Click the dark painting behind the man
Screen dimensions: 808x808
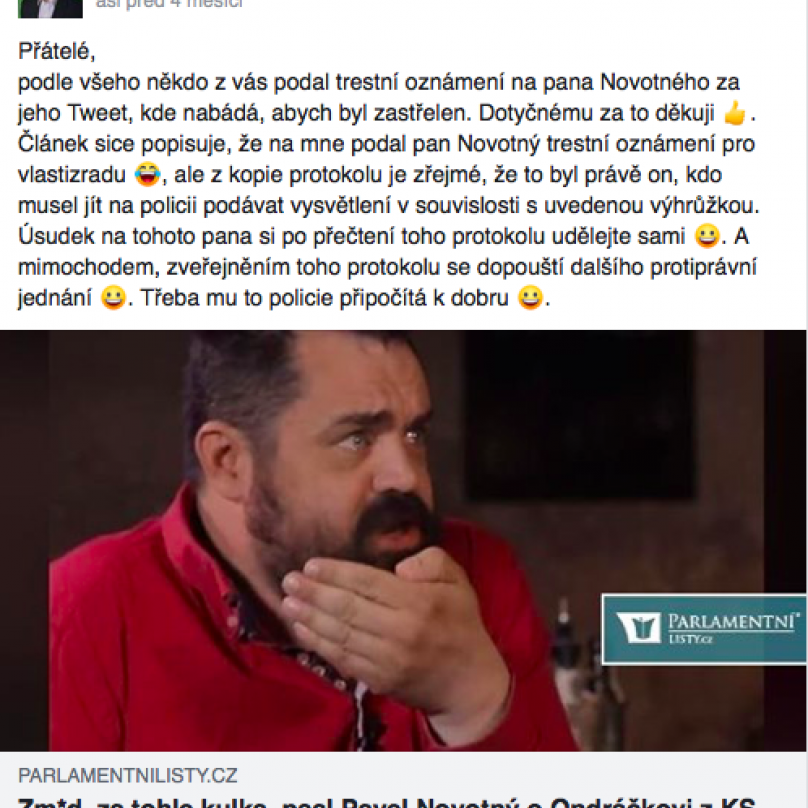point(577,412)
